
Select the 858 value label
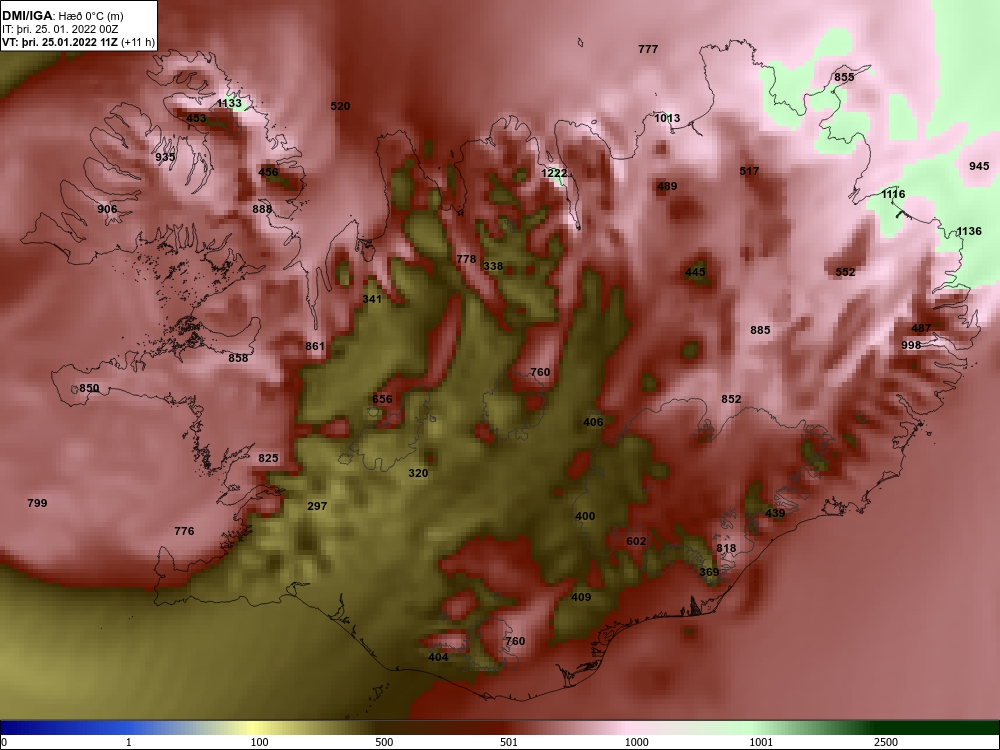click(x=238, y=358)
